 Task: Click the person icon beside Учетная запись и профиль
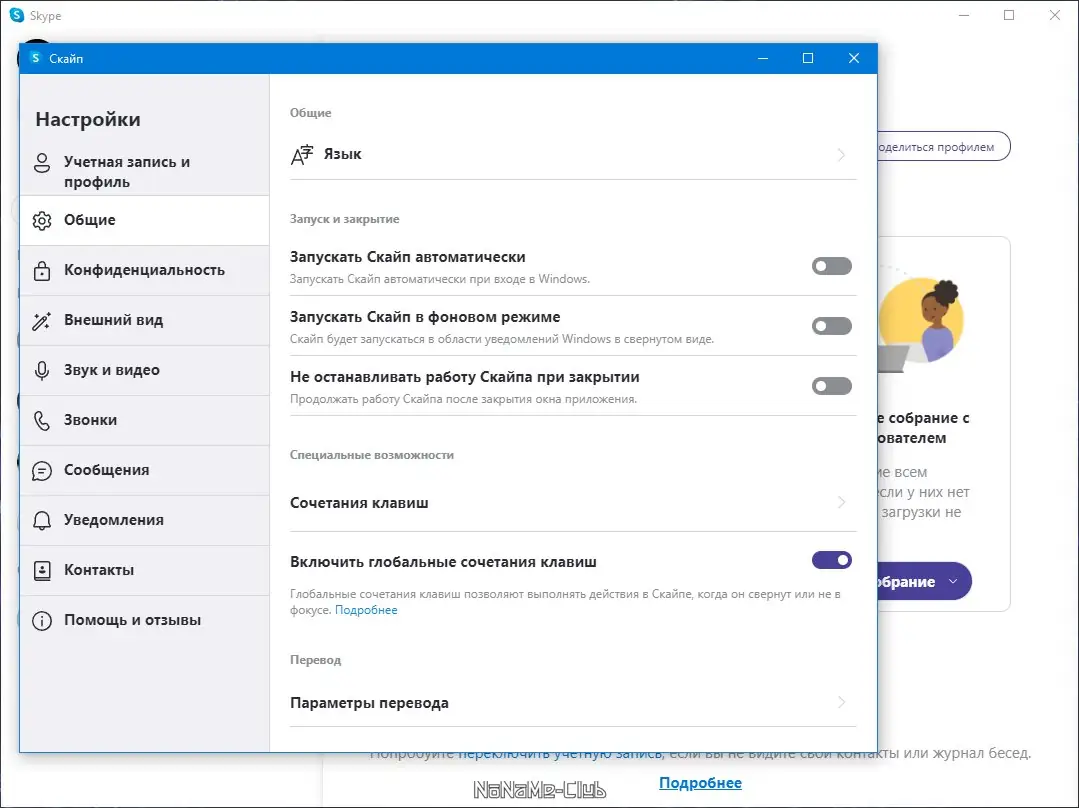pos(42,163)
